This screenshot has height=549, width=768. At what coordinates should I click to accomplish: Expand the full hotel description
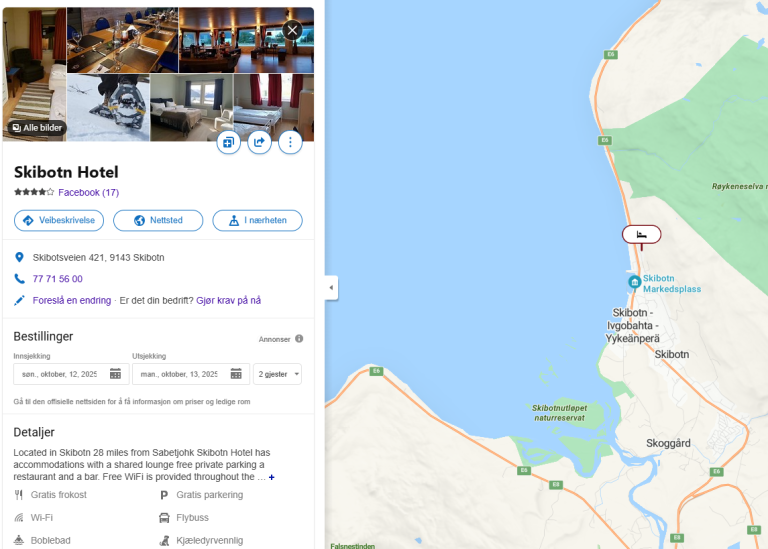(x=272, y=477)
